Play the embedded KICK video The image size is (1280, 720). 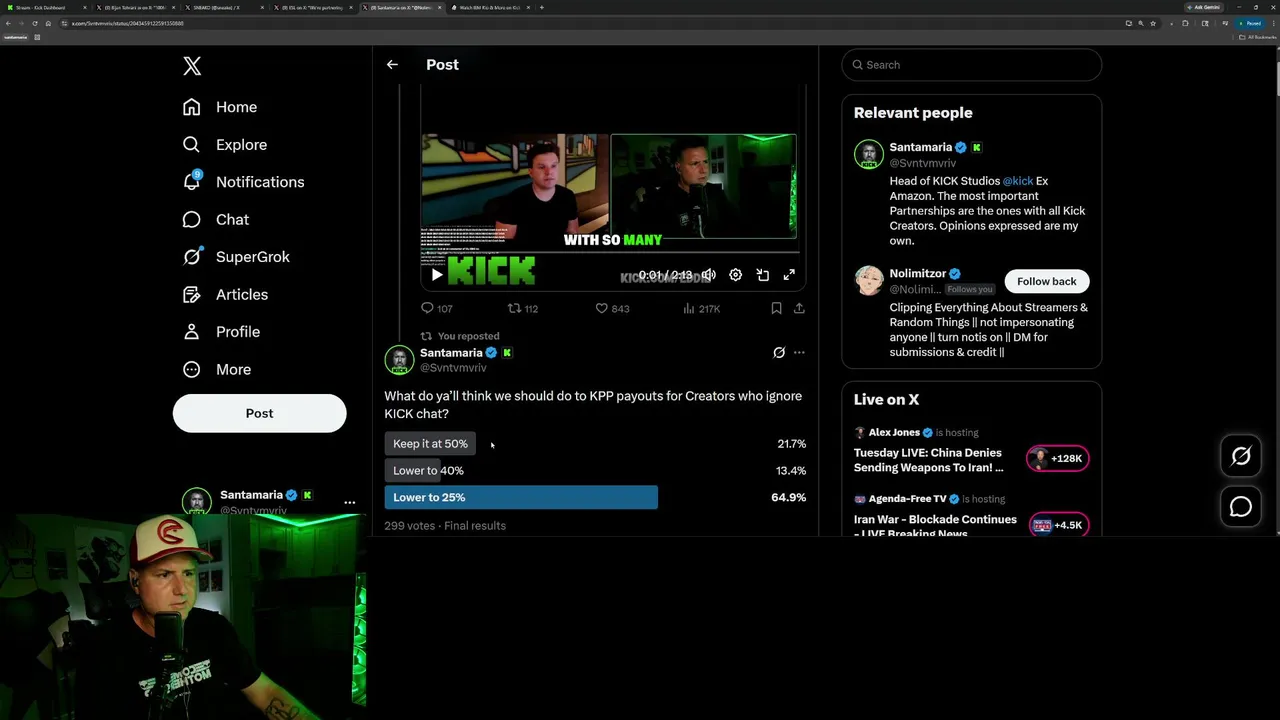(436, 274)
